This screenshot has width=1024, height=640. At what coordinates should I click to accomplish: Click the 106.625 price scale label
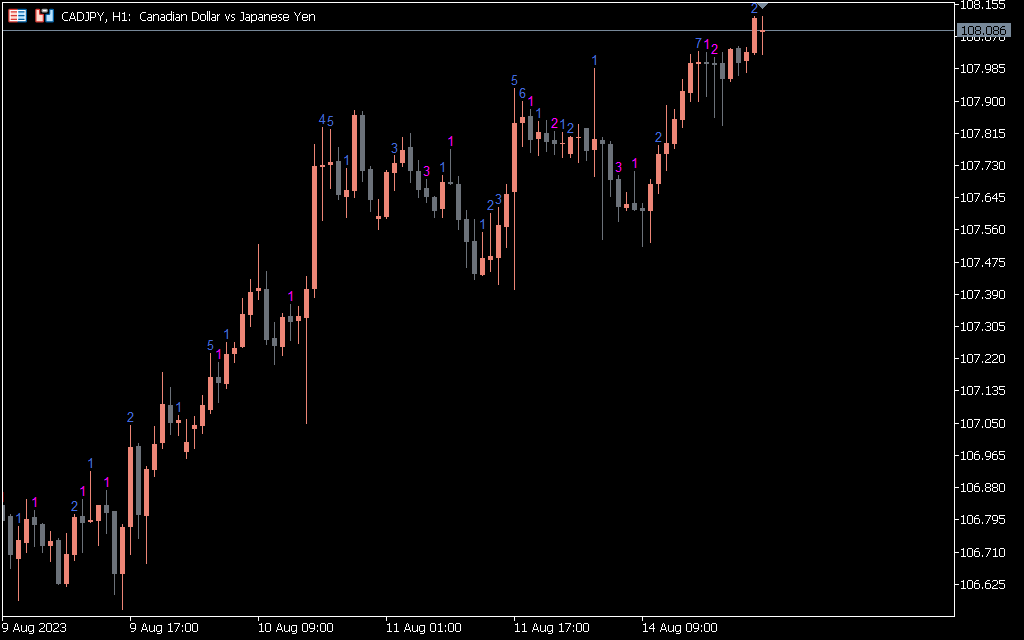pyautogui.click(x=982, y=584)
